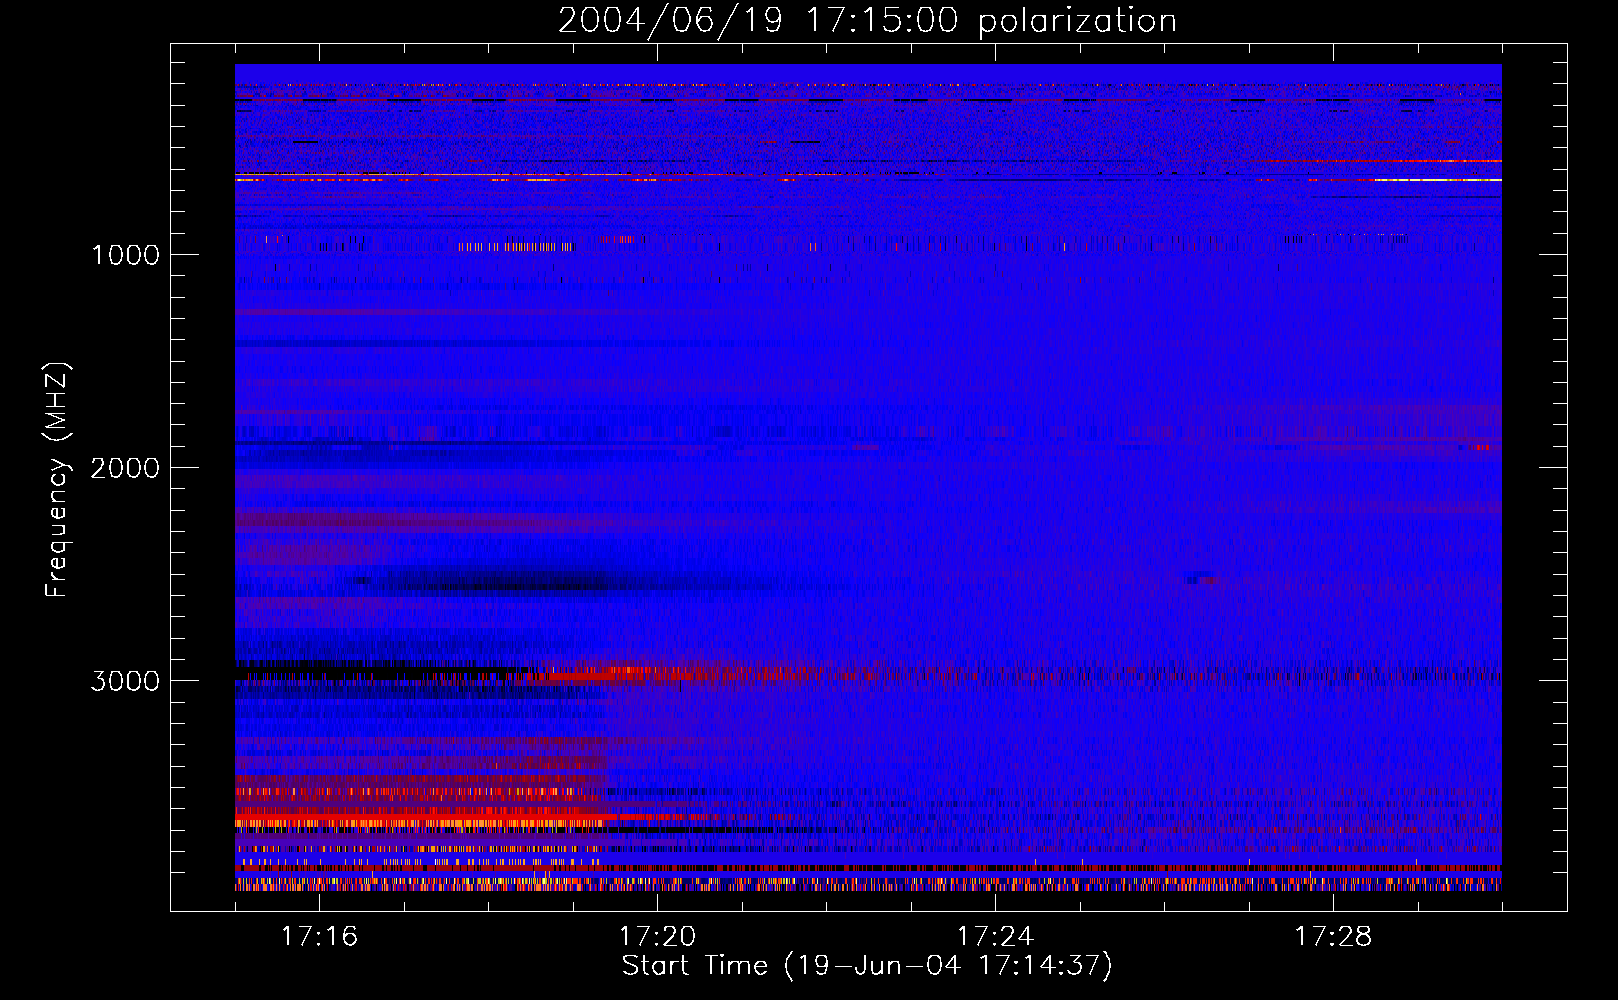
Task: Click the 2000 MHz frequency tick label
Action: [x=125, y=468]
